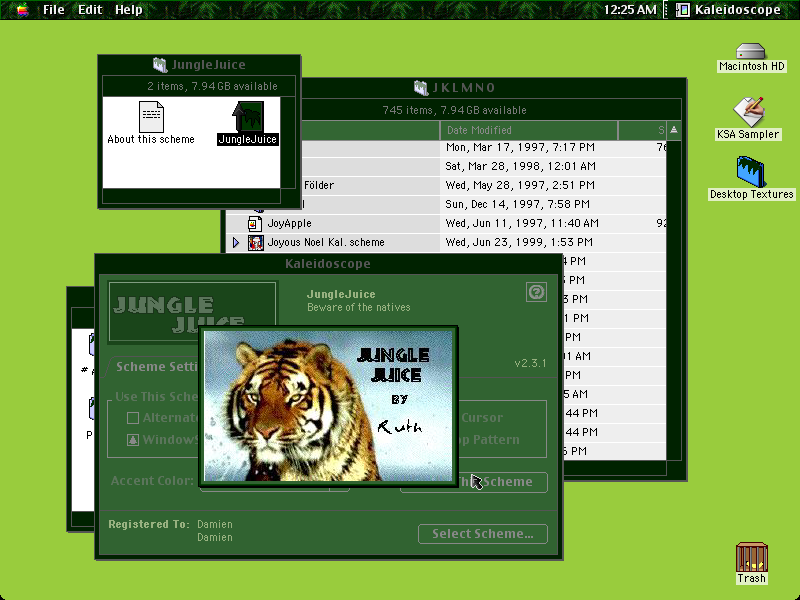This screenshot has height=600, width=800.
Task: Click the Use This Scheme button
Action: pyautogui.click(x=503, y=482)
